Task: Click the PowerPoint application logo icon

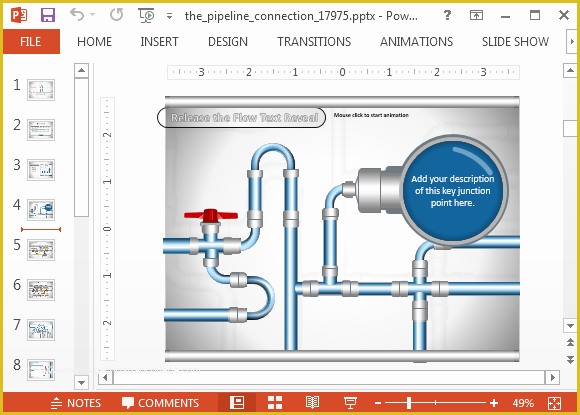Action: (x=18, y=15)
